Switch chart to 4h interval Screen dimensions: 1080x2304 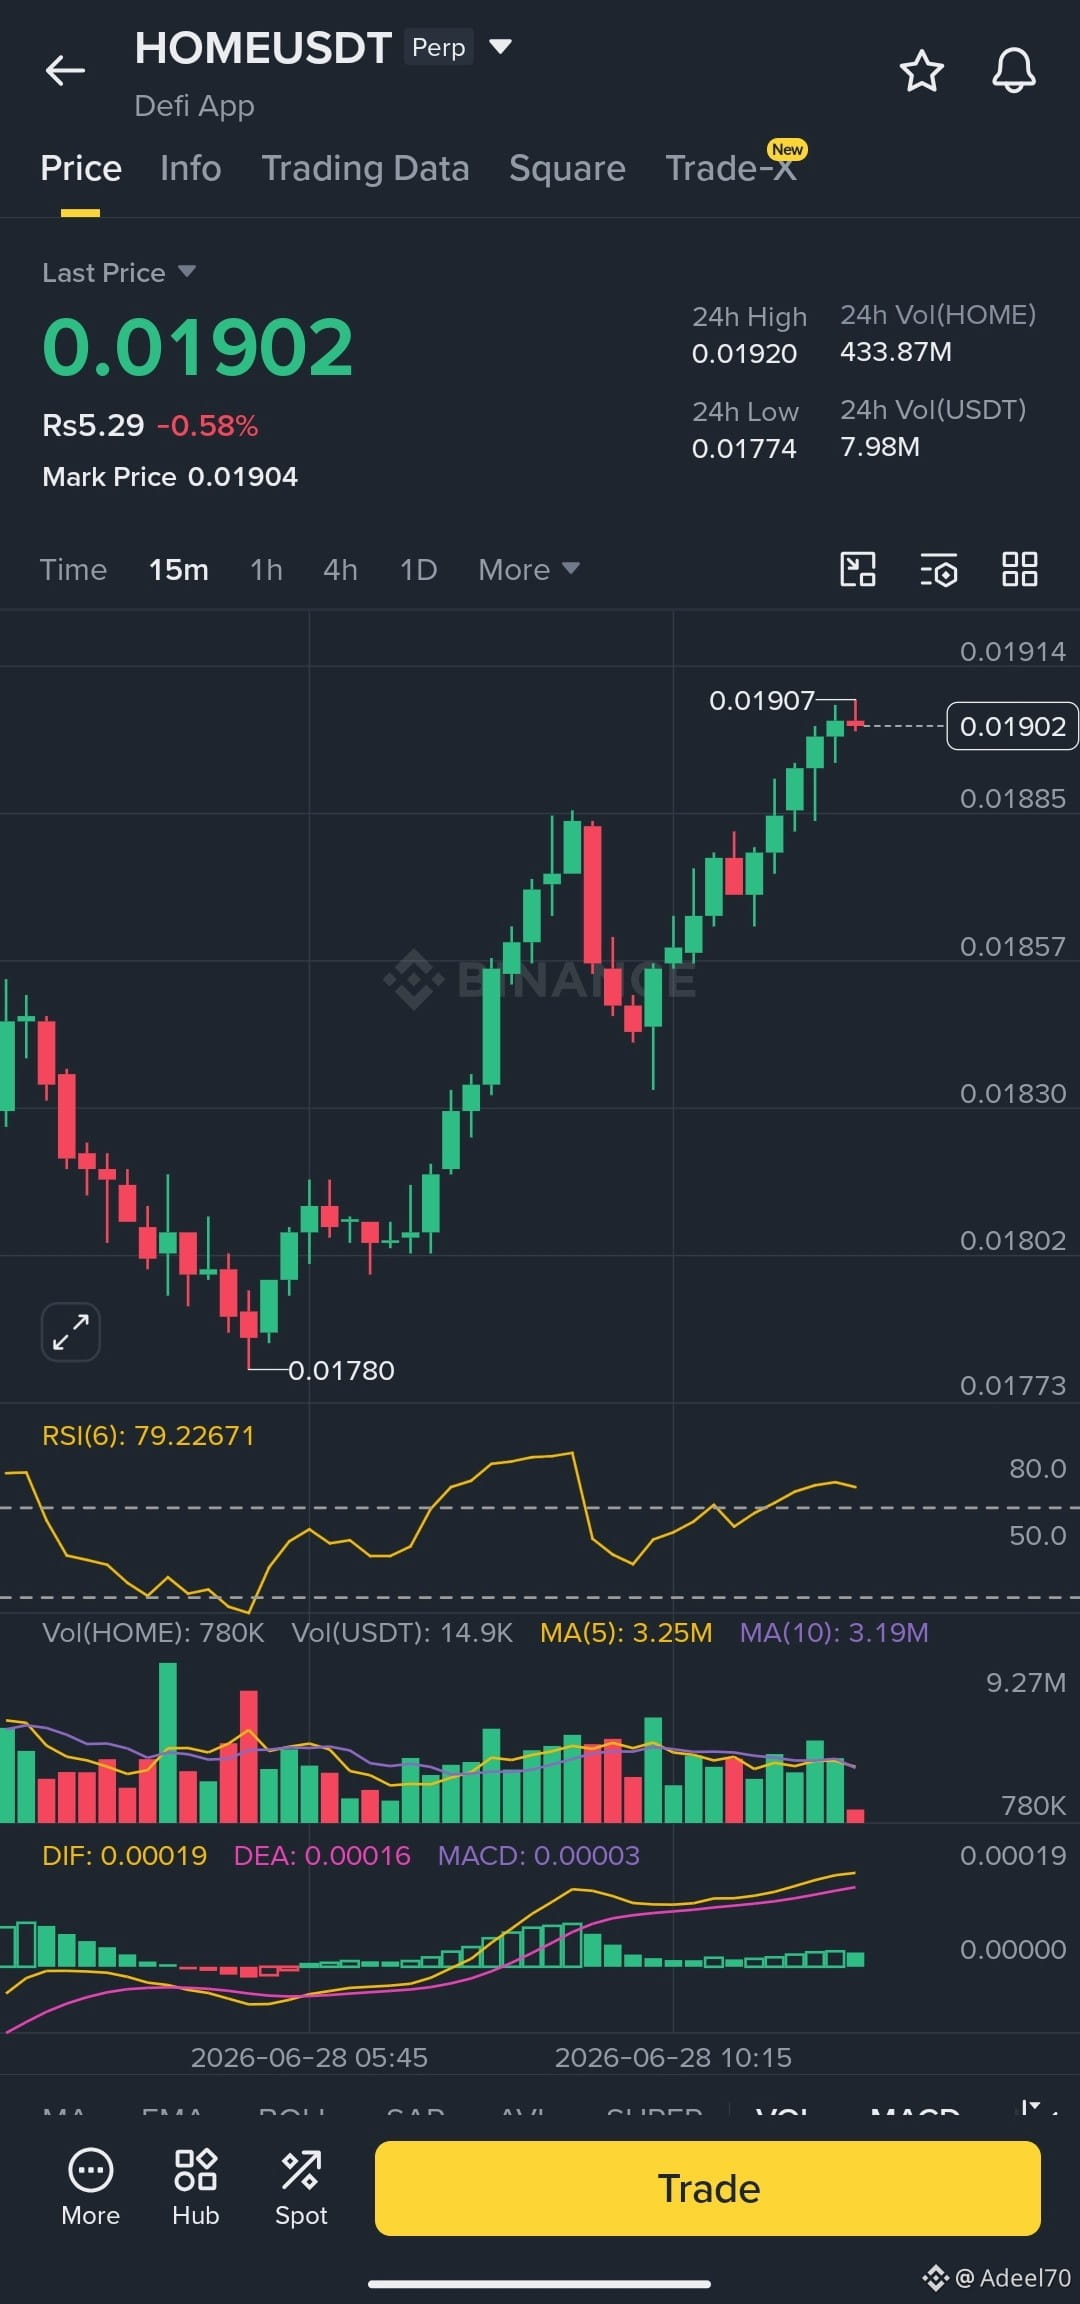(340, 569)
